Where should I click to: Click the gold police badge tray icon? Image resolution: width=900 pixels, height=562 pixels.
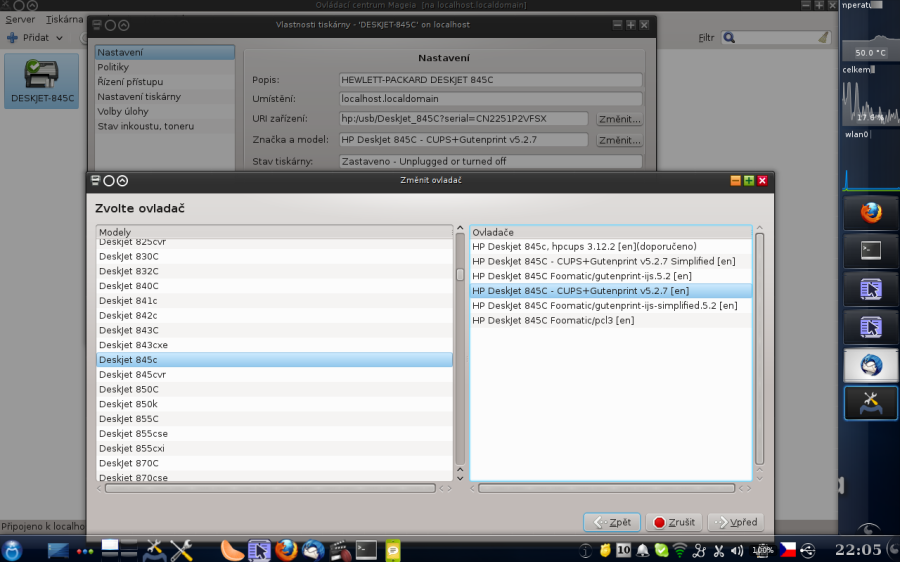605,550
